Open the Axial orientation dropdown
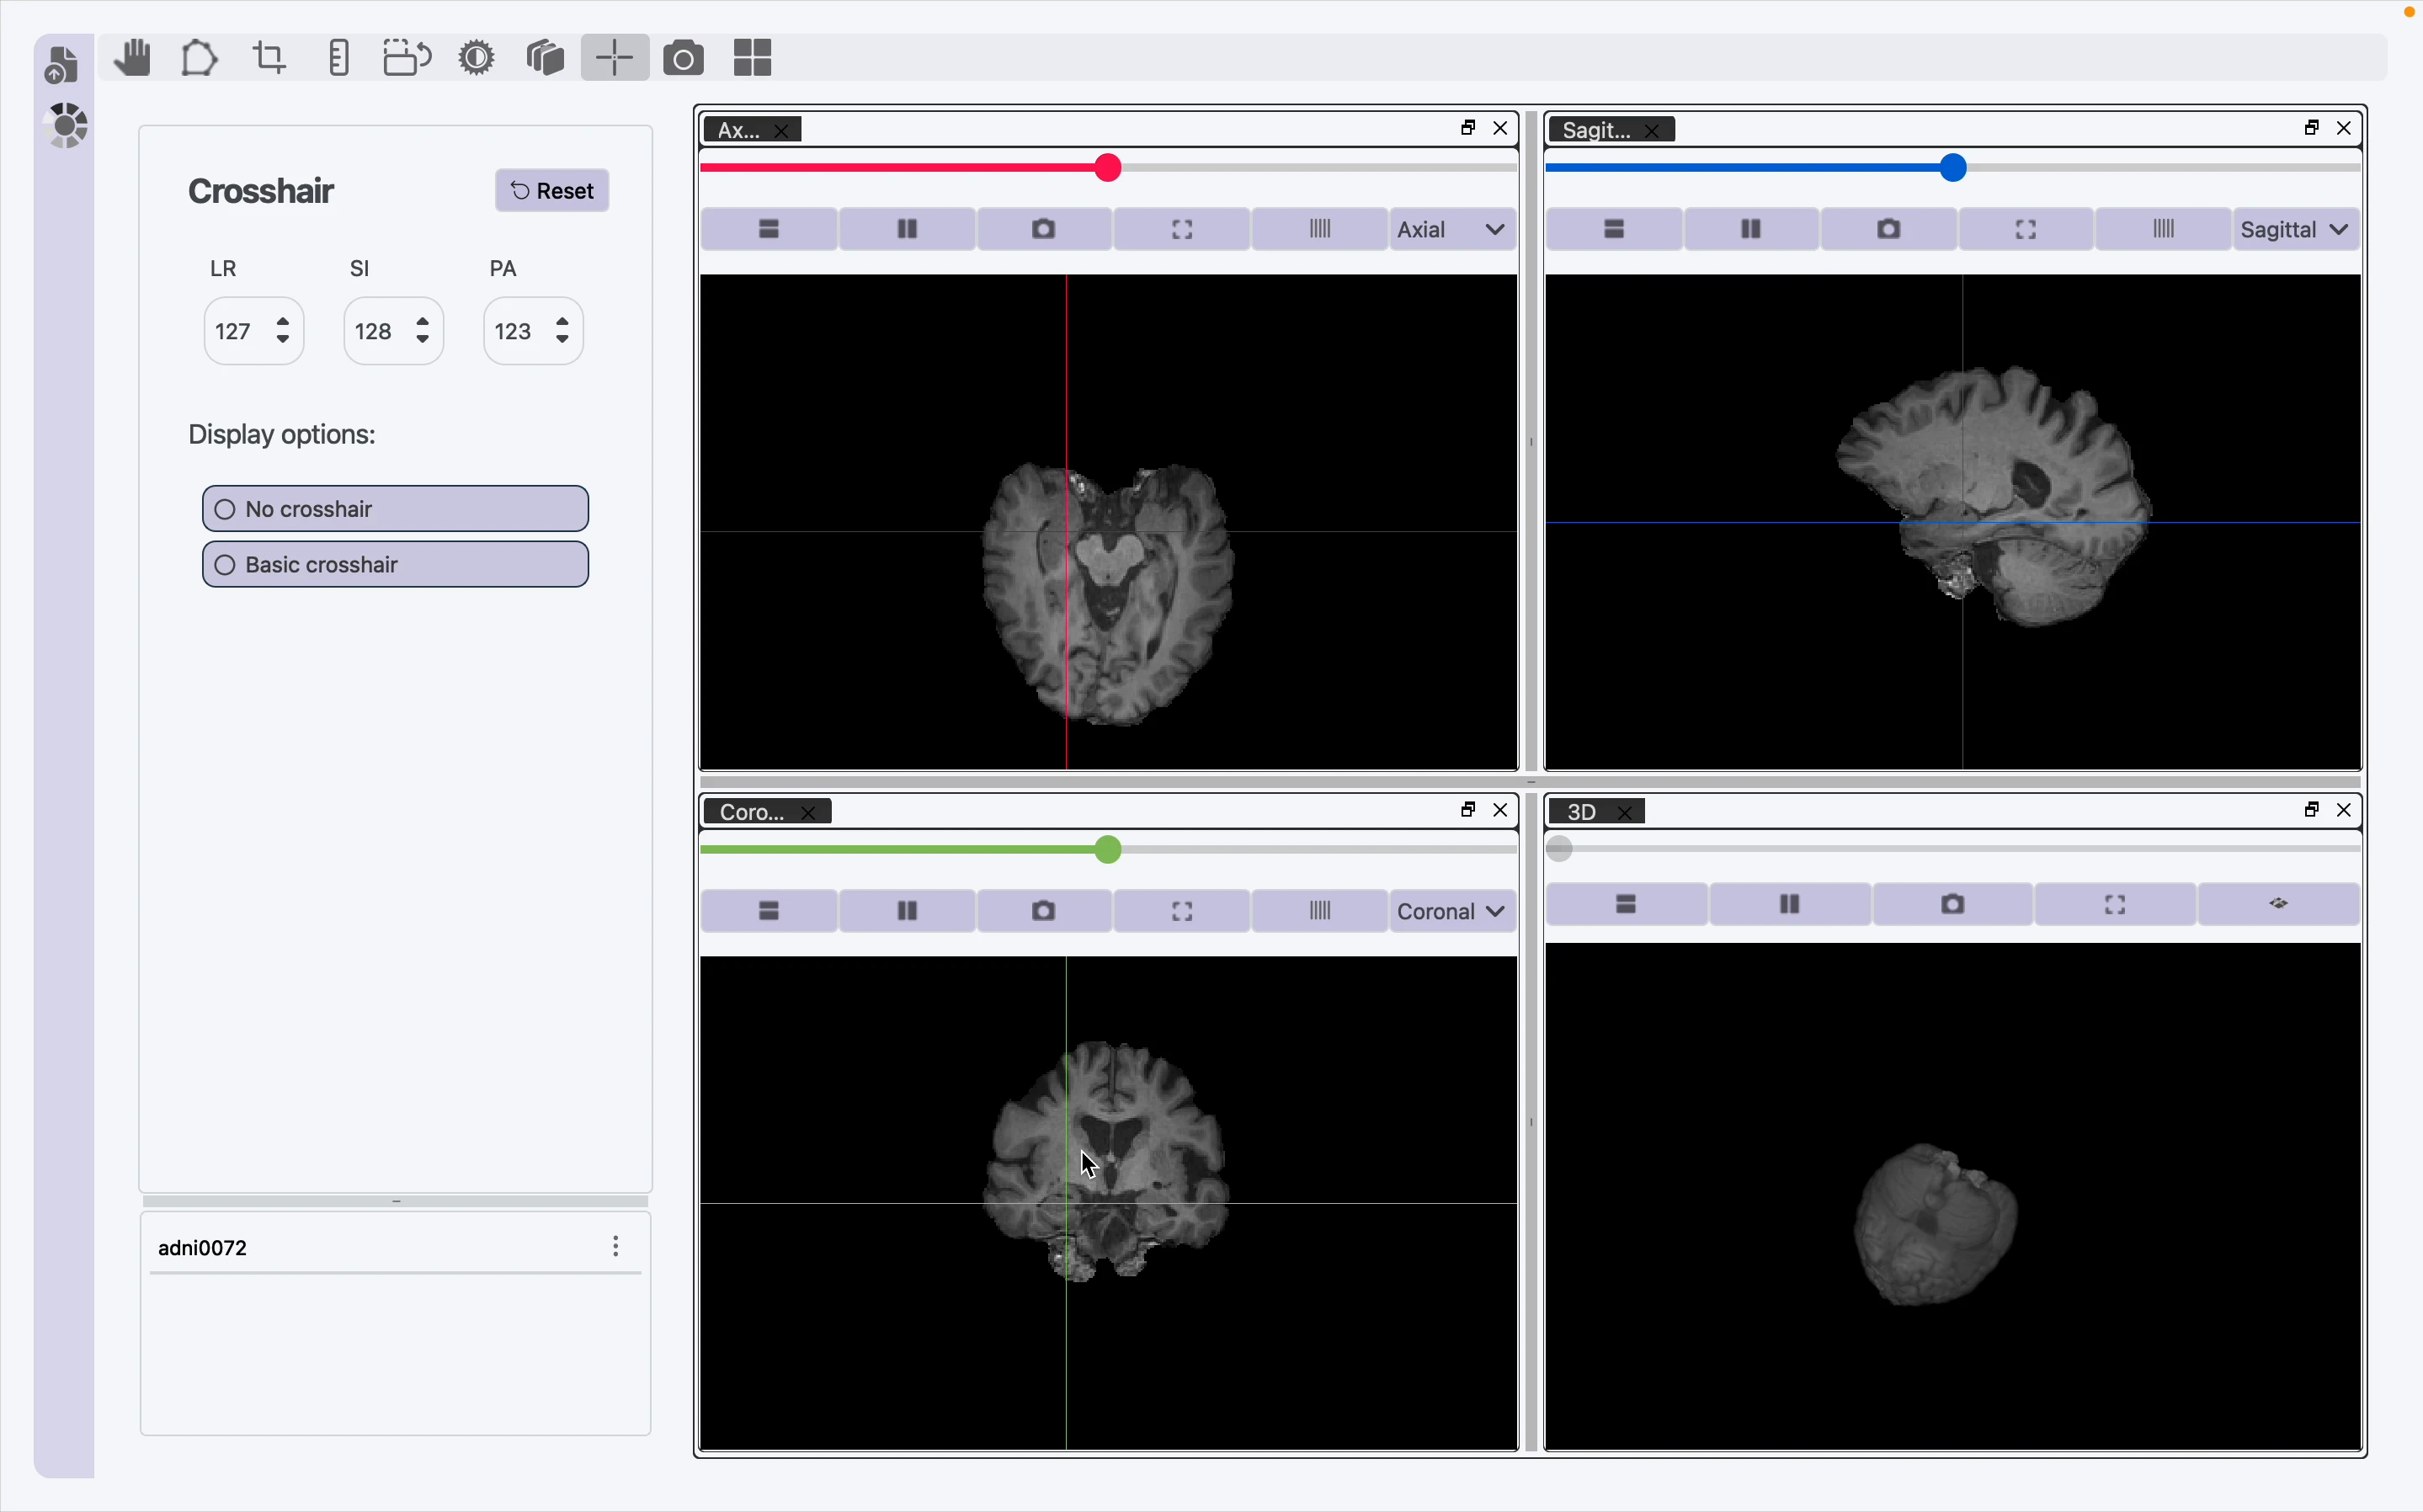 (1452, 229)
